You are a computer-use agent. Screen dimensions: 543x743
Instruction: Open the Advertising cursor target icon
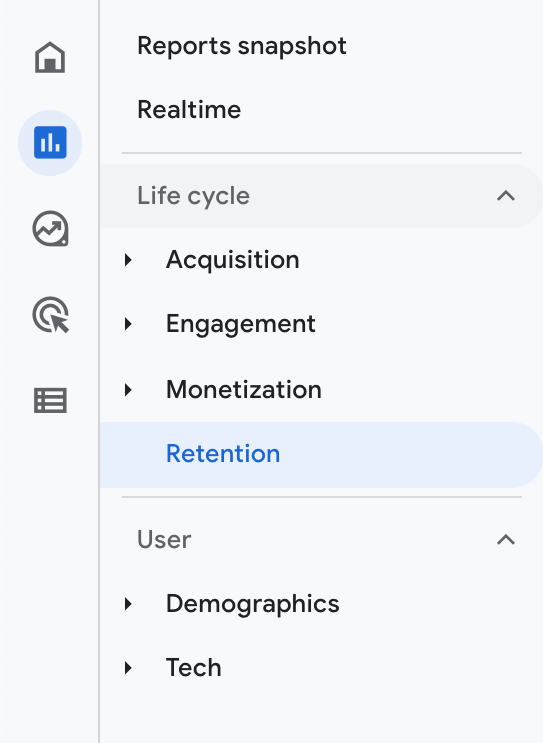(50, 315)
